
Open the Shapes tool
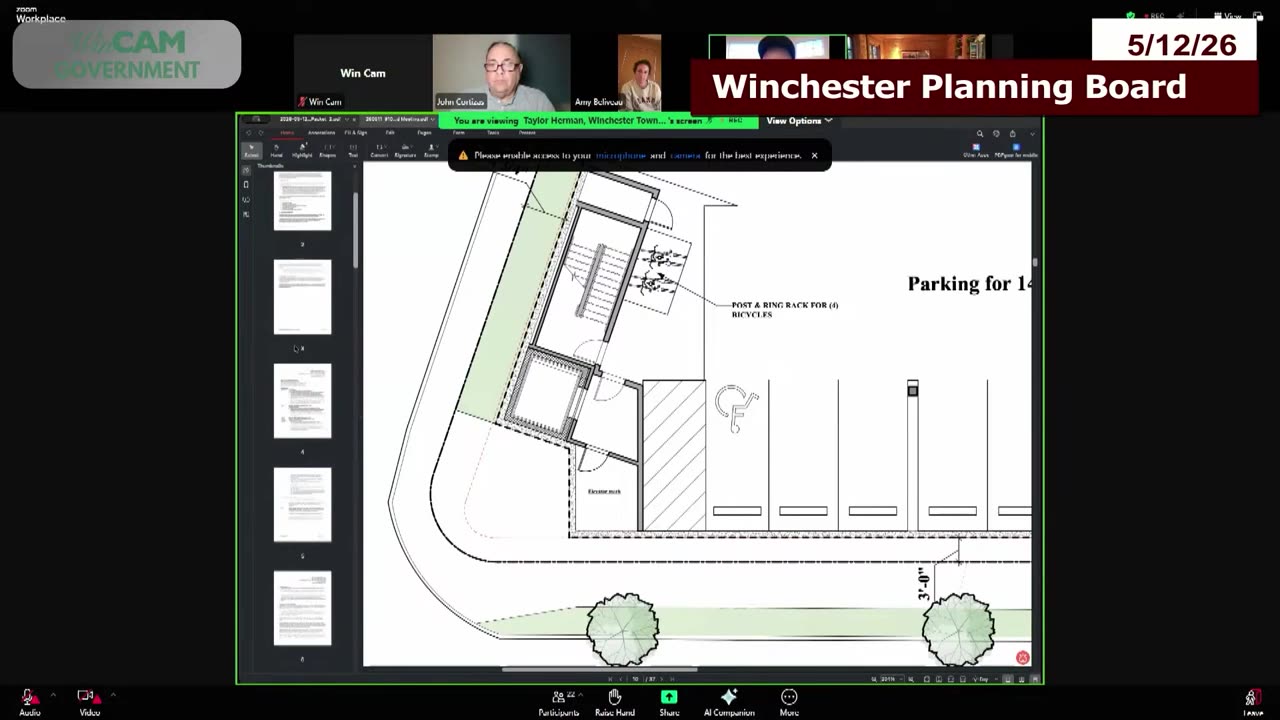(328, 151)
